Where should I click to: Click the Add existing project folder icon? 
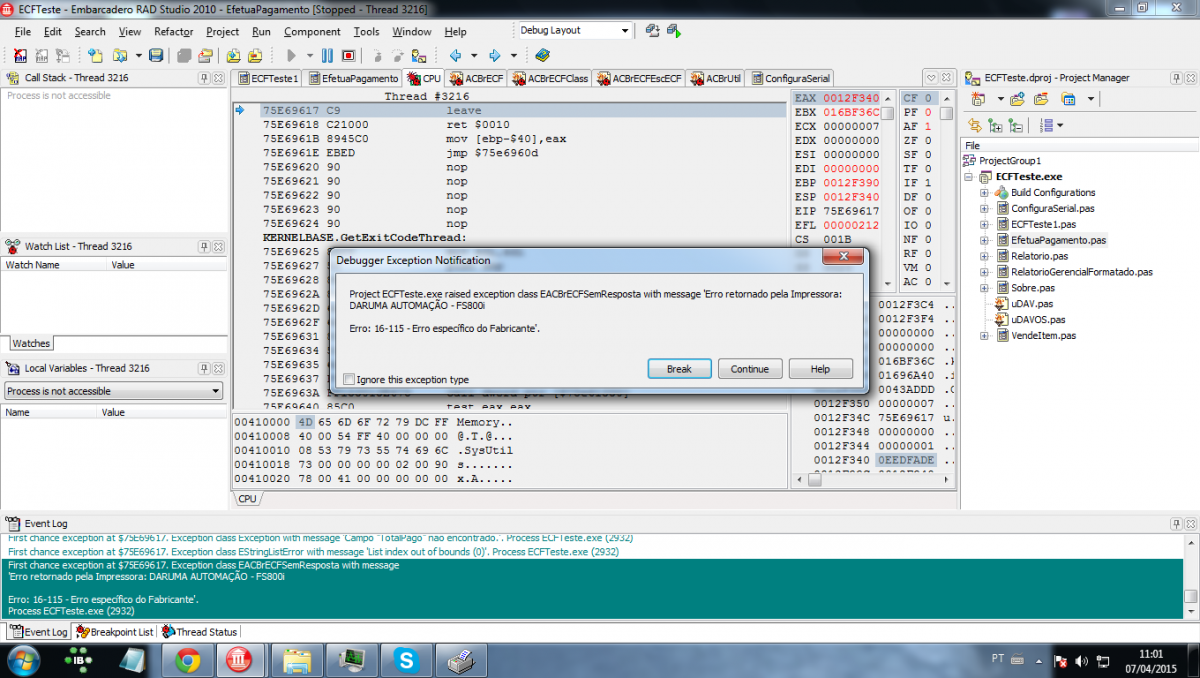pyautogui.click(x=1017, y=99)
